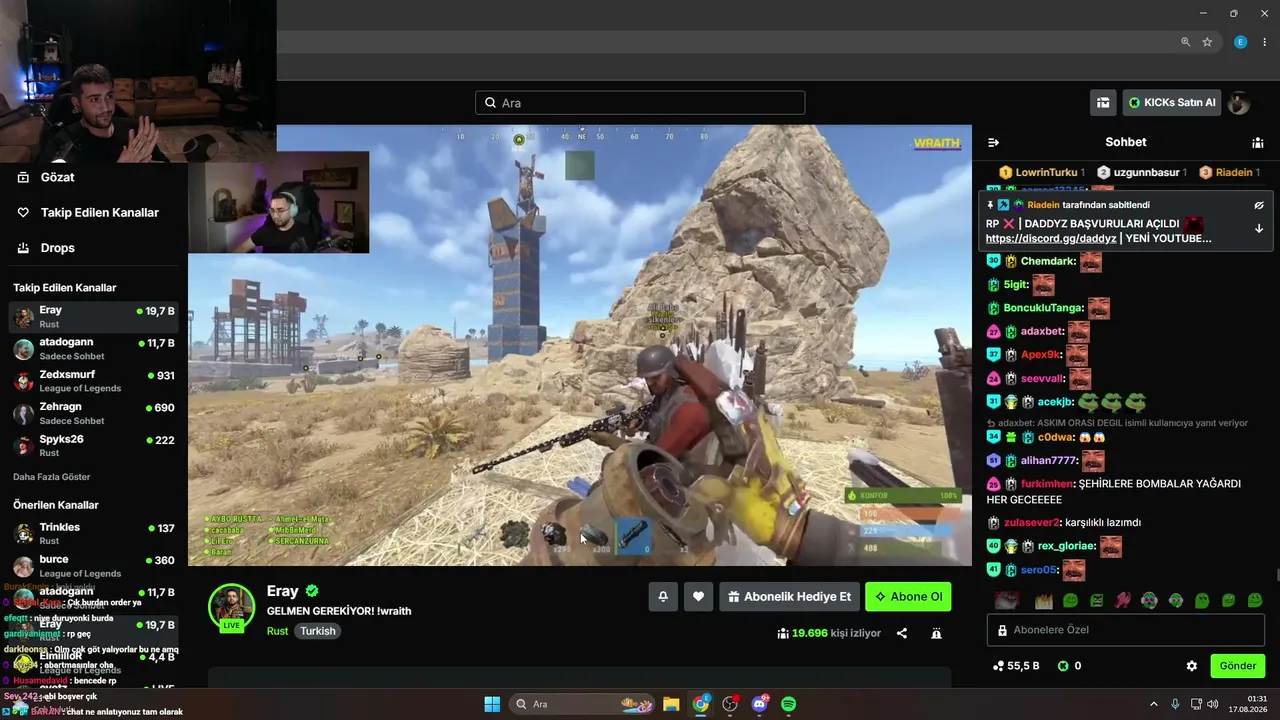Viewport: 1280px width, 720px height.
Task: Click the Abone Ol button
Action: (x=908, y=597)
